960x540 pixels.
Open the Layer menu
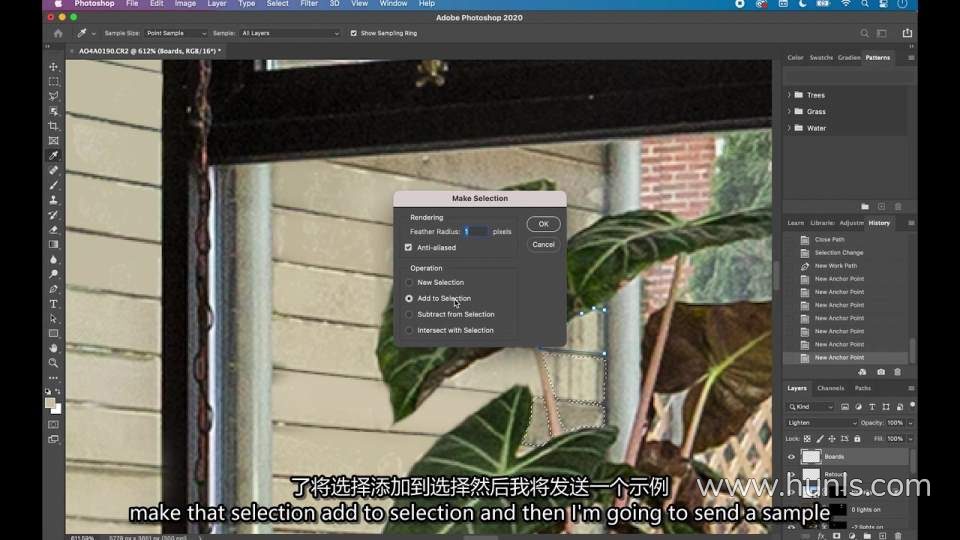point(217,4)
